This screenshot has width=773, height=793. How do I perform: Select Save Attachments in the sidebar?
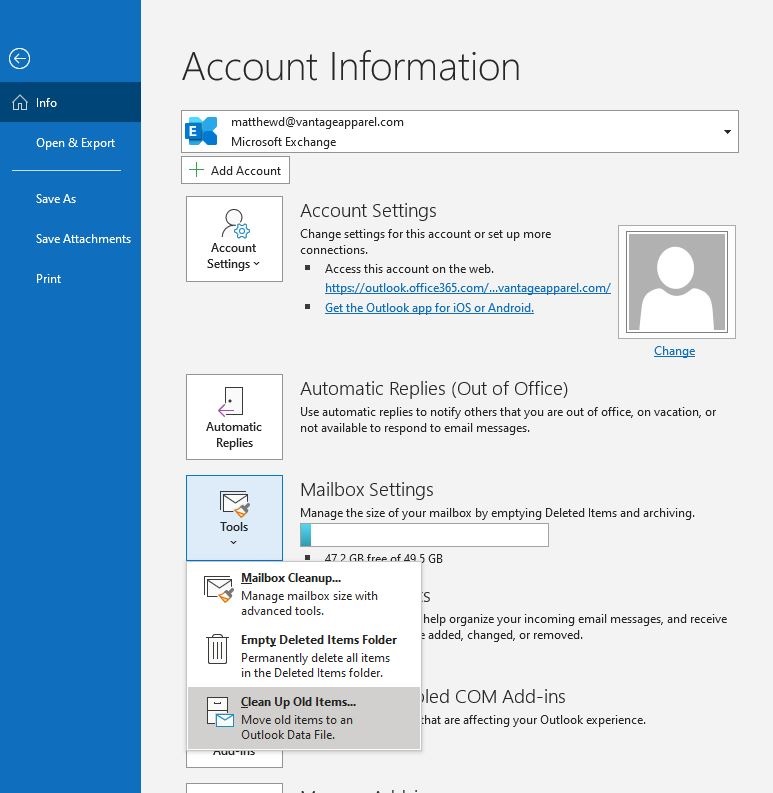point(83,239)
